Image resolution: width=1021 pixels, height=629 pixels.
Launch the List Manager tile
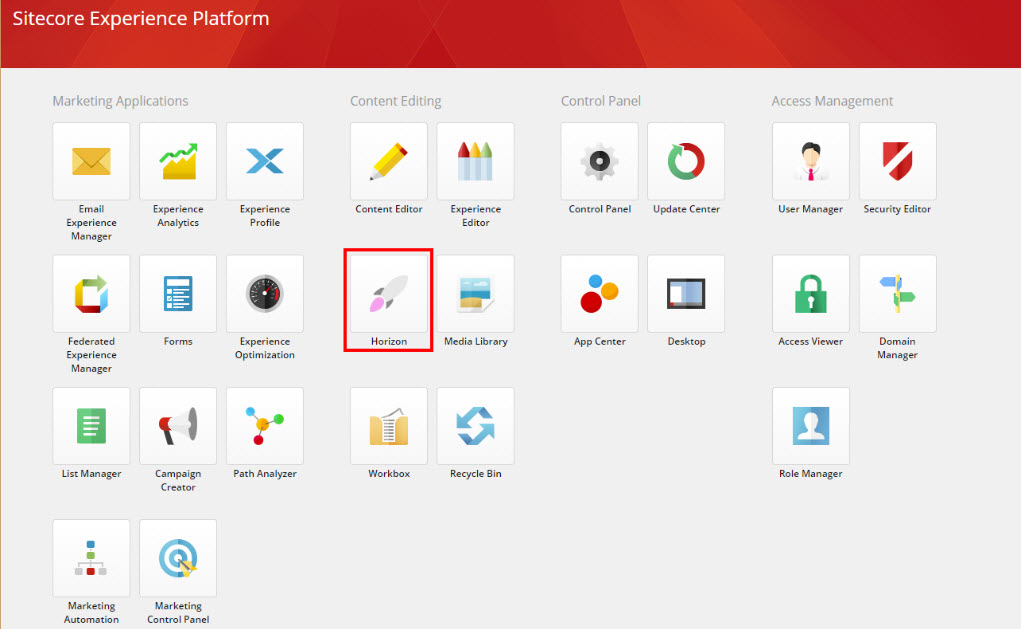point(91,426)
